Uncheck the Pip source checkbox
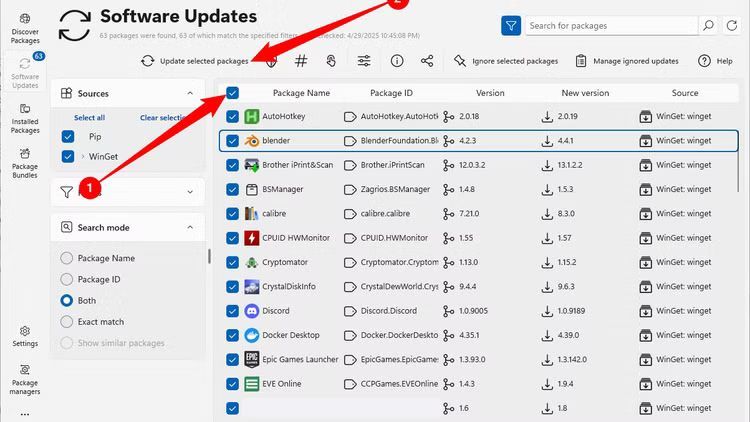Screen dimensions: 750x422 click(x=68, y=136)
